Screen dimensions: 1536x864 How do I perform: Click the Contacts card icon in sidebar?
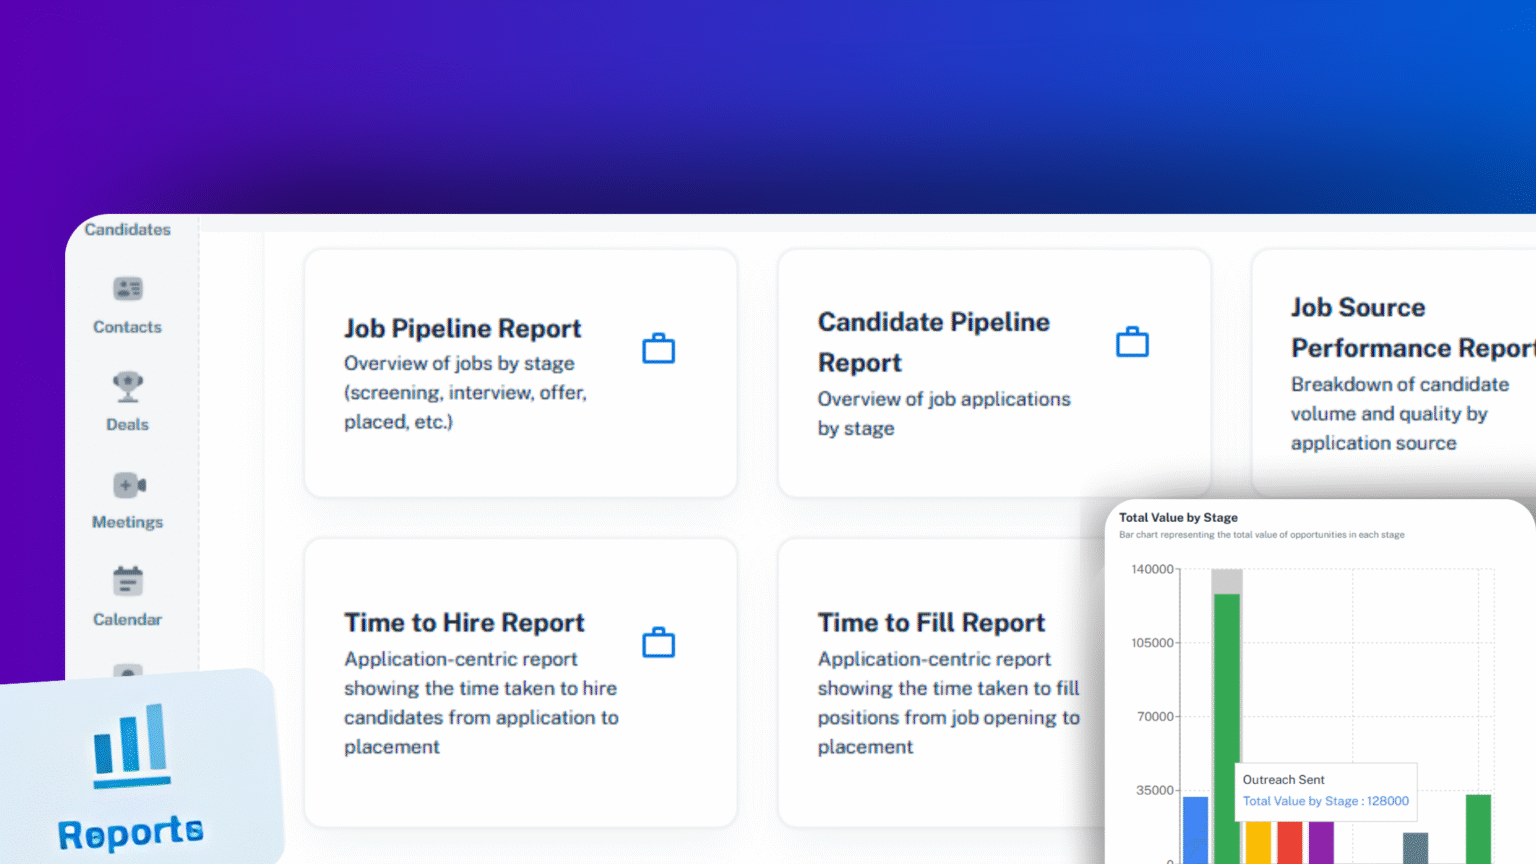click(x=128, y=289)
